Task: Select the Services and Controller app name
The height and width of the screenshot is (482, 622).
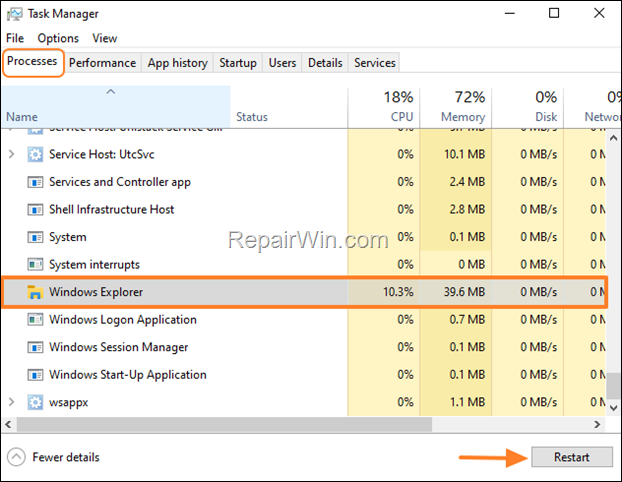Action: [120, 182]
